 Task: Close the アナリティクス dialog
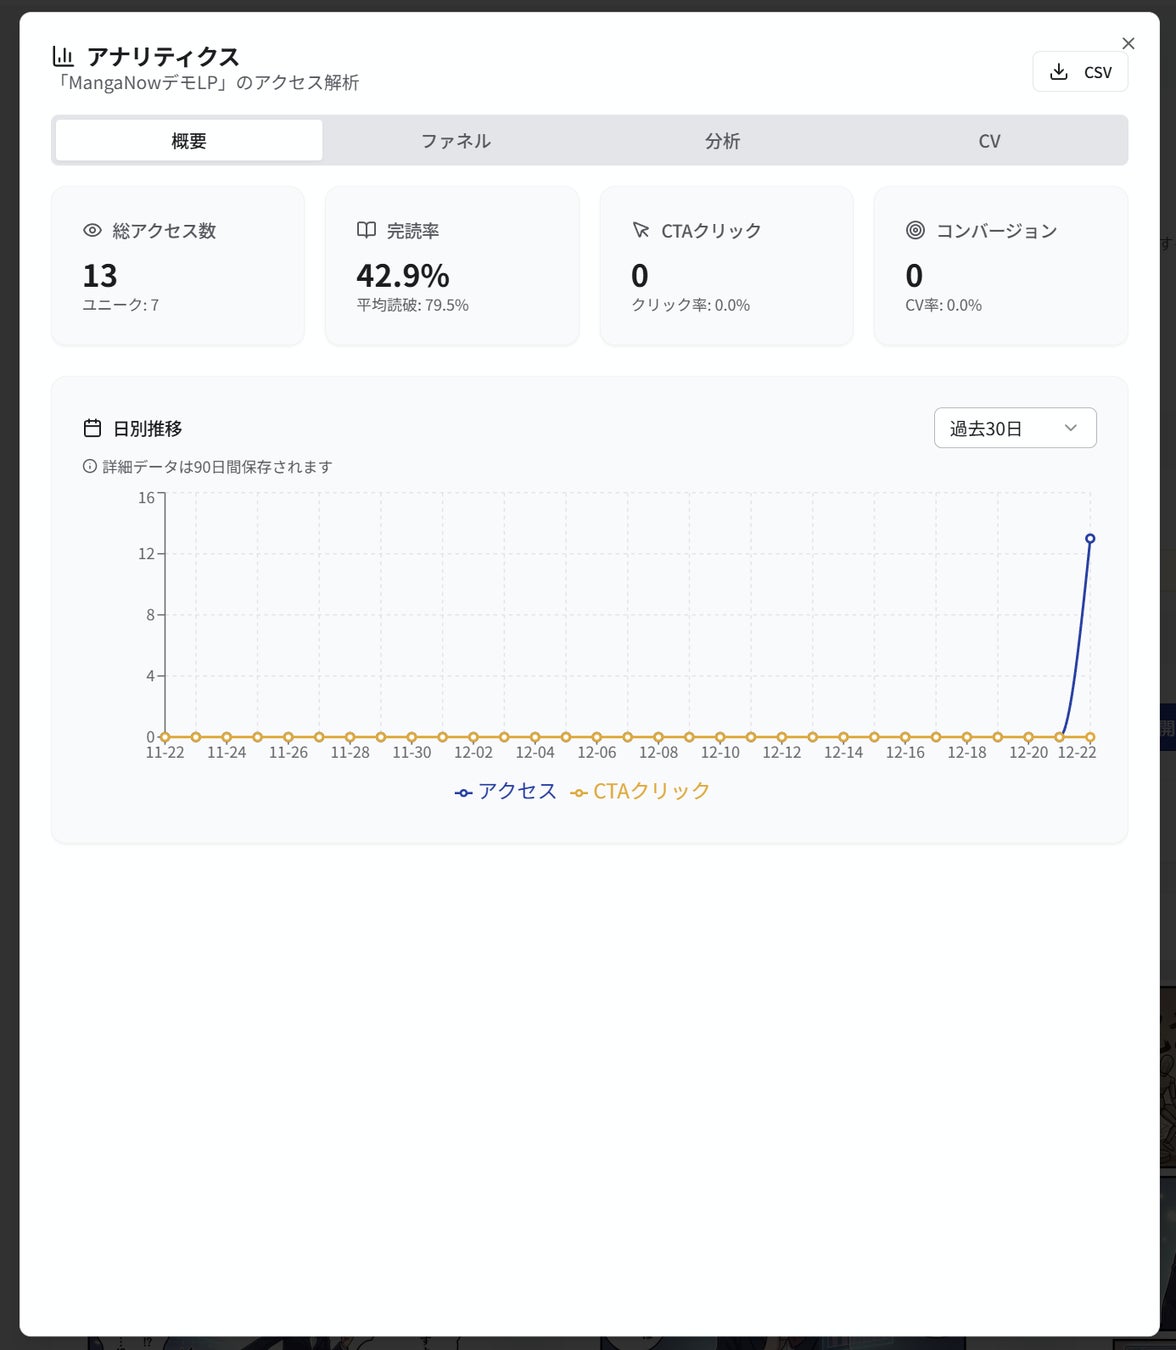[x=1128, y=43]
